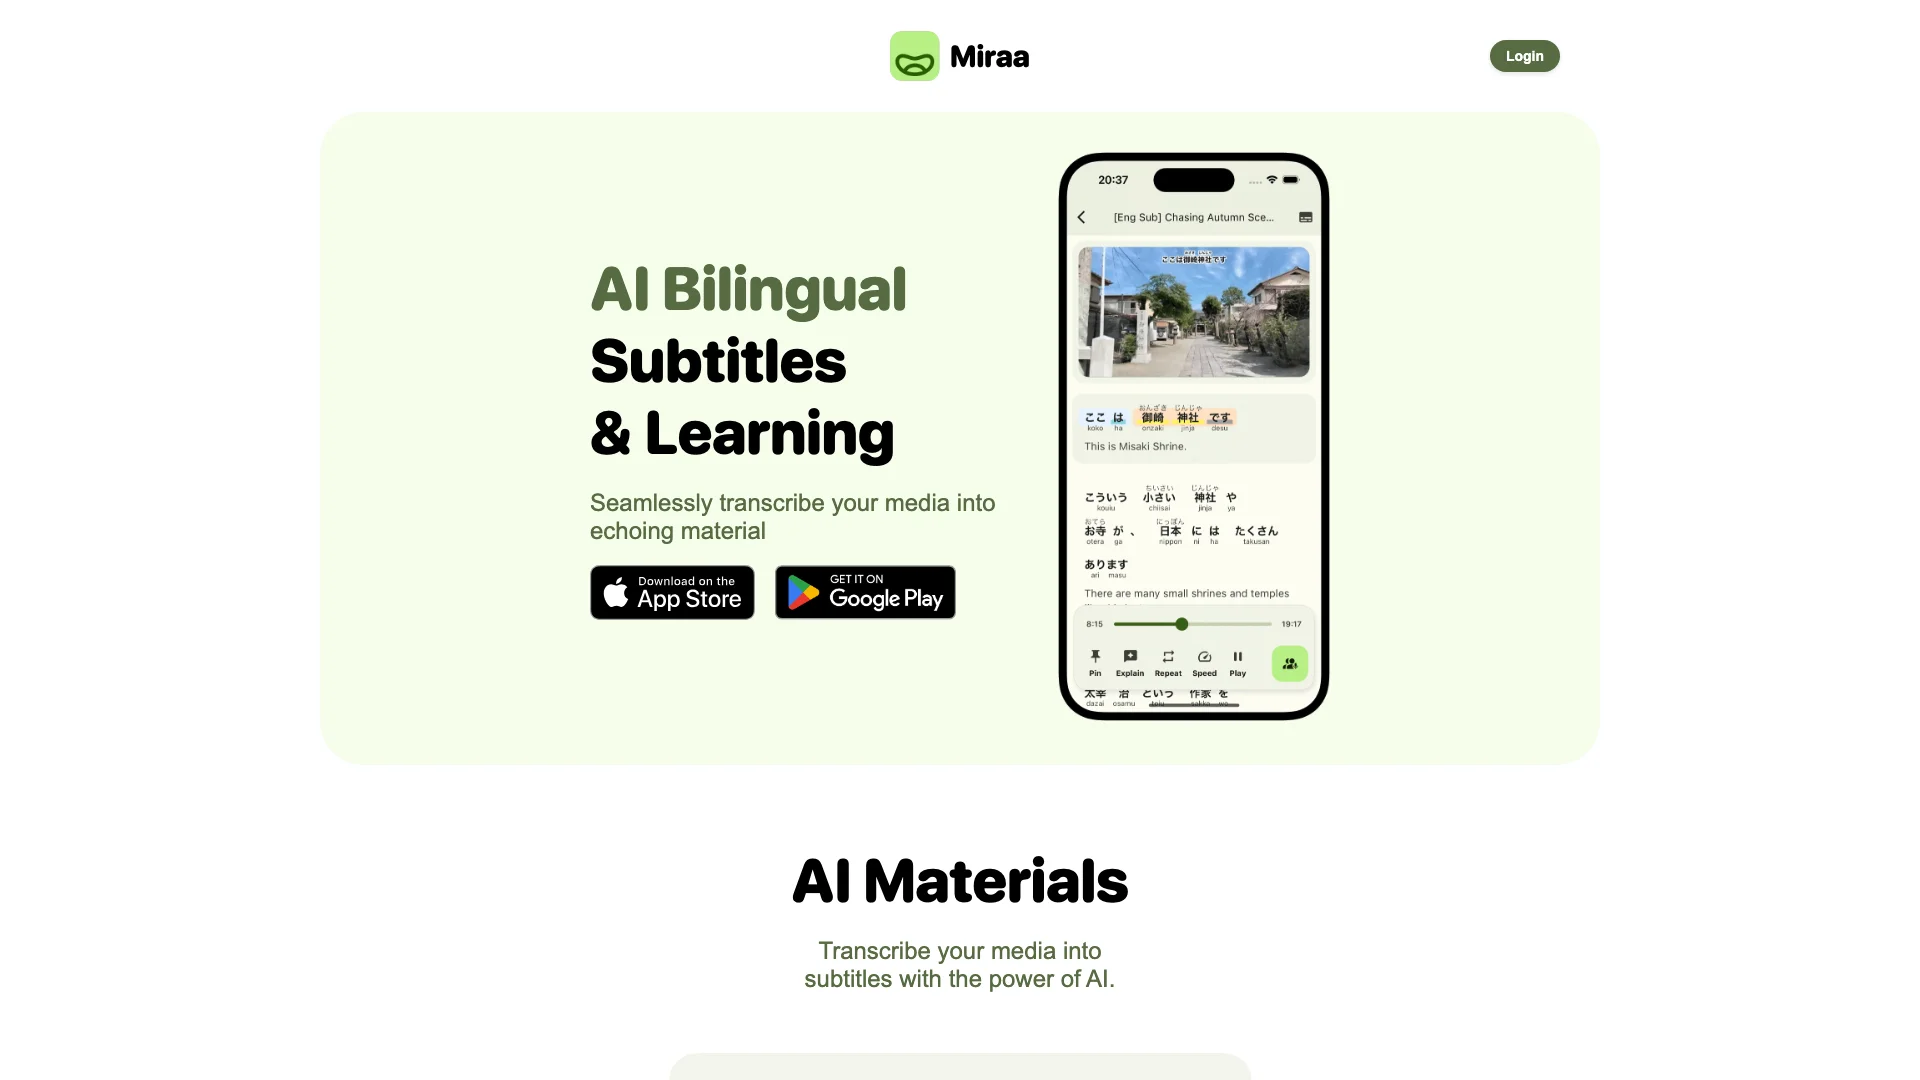
Task: Click the Play icon in media controls
Action: pyautogui.click(x=1237, y=657)
